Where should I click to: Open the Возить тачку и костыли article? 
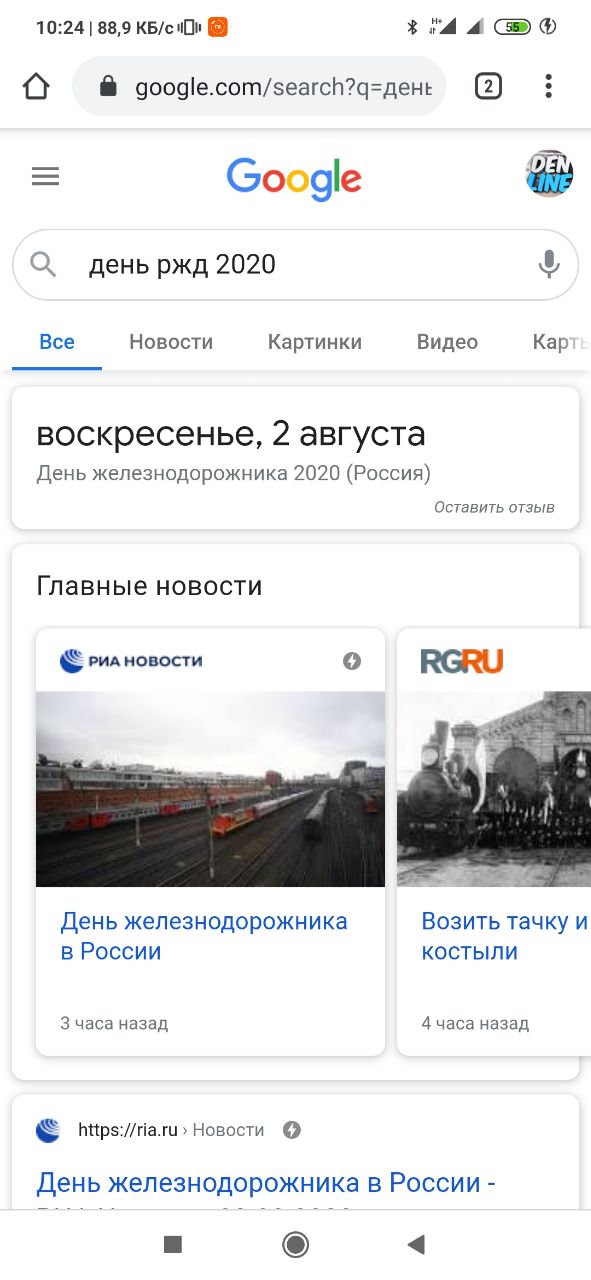[x=505, y=936]
